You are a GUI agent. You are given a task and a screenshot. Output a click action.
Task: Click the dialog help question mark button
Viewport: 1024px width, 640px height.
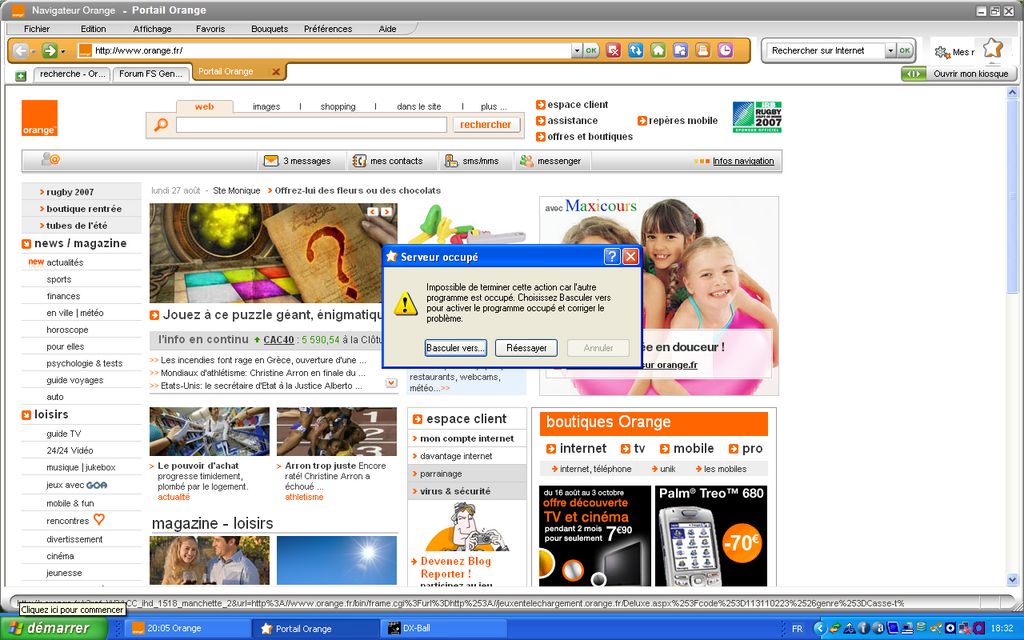click(612, 257)
